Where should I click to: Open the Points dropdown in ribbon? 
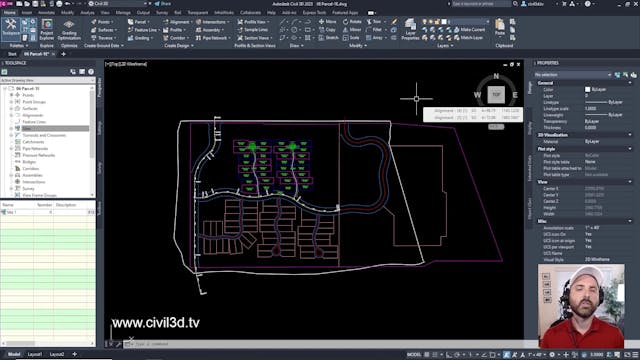coord(102,22)
